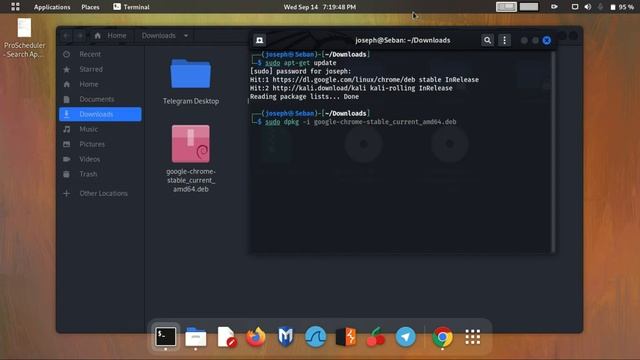Go forward in Files window
The height and width of the screenshot is (360, 640).
(x=80, y=36)
